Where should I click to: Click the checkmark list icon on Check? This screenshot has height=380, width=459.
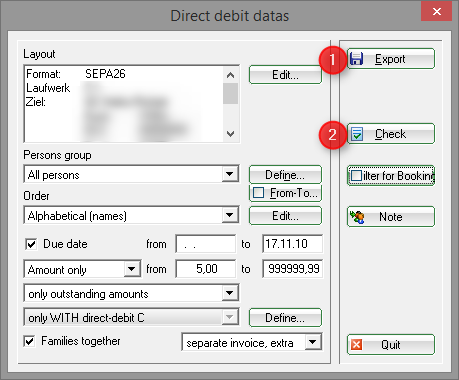click(357, 134)
